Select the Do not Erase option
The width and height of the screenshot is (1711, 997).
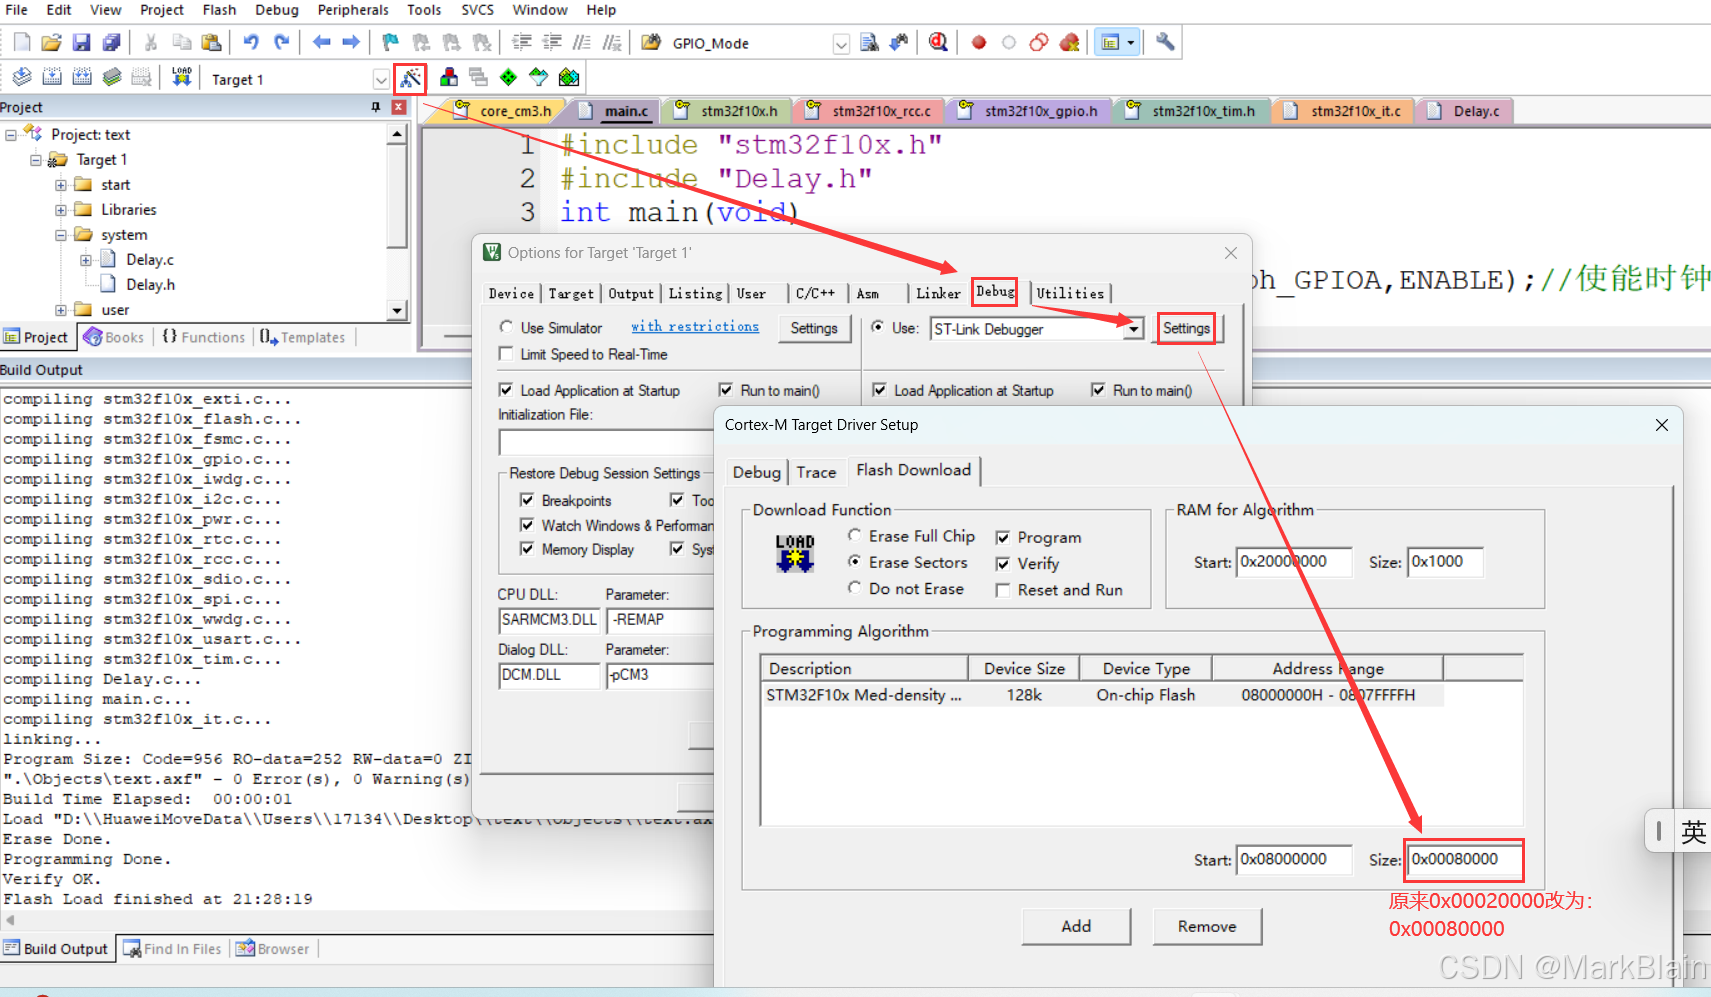pyautogui.click(x=855, y=588)
